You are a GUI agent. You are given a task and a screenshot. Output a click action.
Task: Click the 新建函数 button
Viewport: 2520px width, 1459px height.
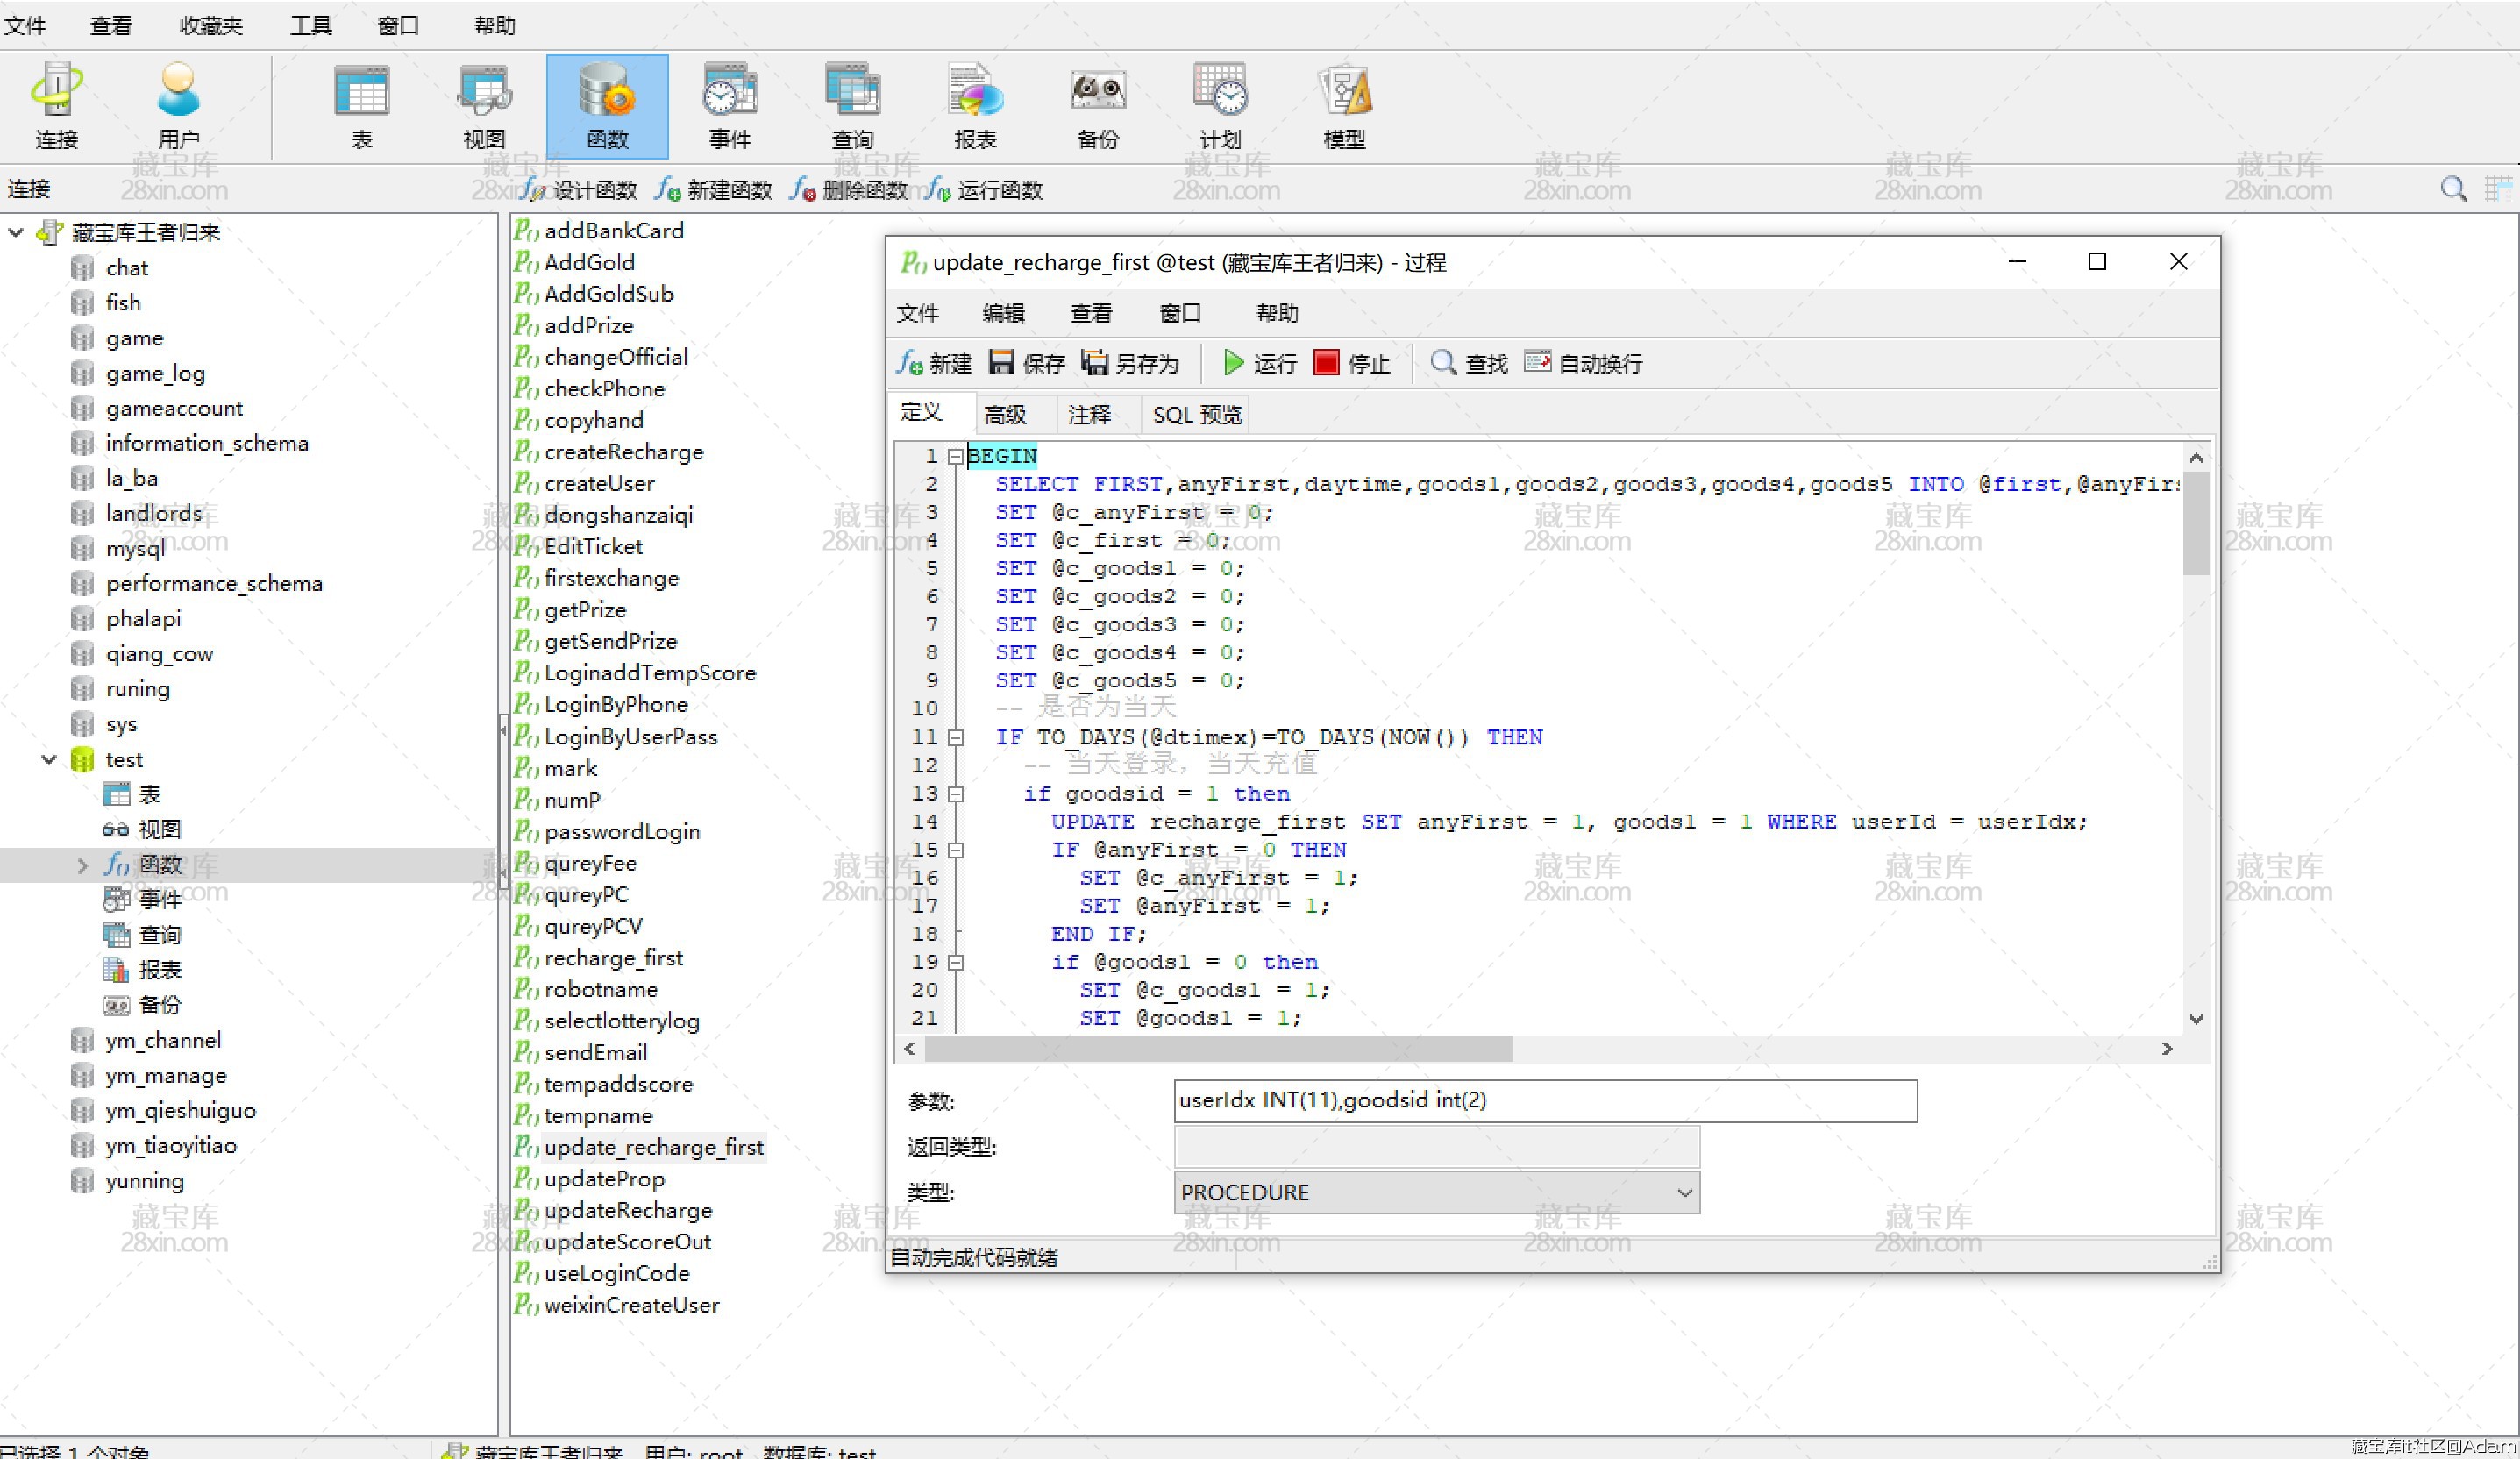click(x=715, y=190)
